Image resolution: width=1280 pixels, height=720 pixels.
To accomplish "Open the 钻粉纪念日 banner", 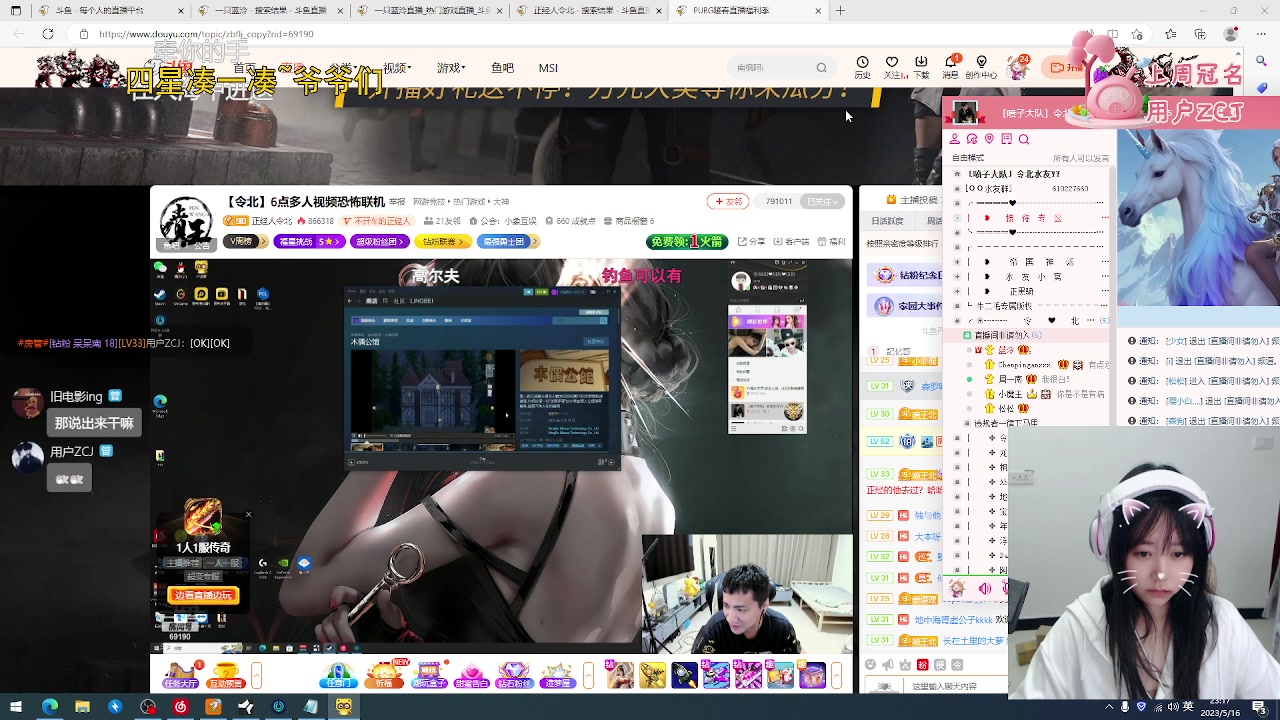I will click(x=905, y=275).
